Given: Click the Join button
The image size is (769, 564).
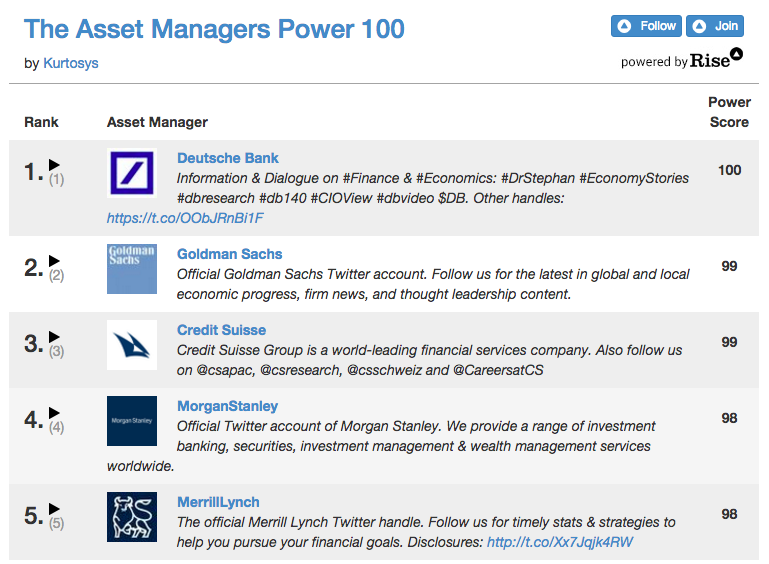Looking at the screenshot, I should pyautogui.click(x=715, y=26).
